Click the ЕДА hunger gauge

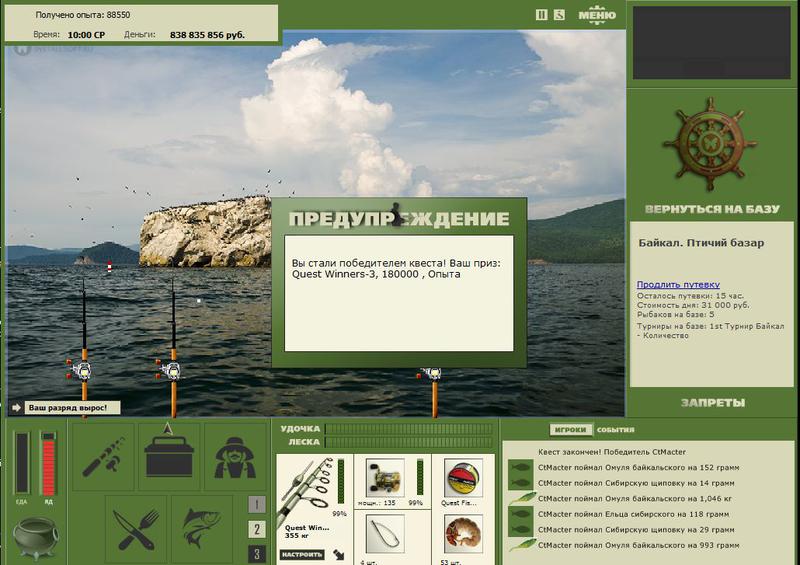[21, 463]
